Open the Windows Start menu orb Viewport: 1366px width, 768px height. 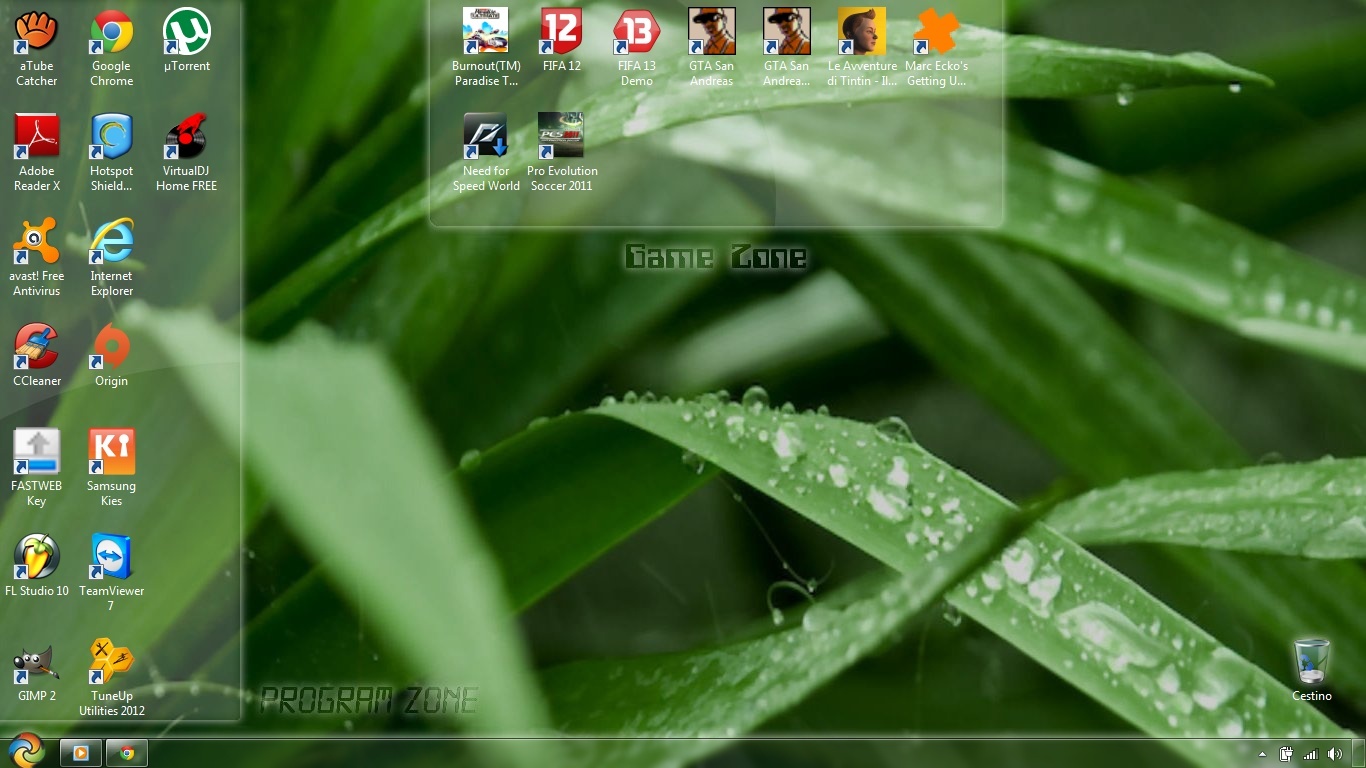coord(26,751)
